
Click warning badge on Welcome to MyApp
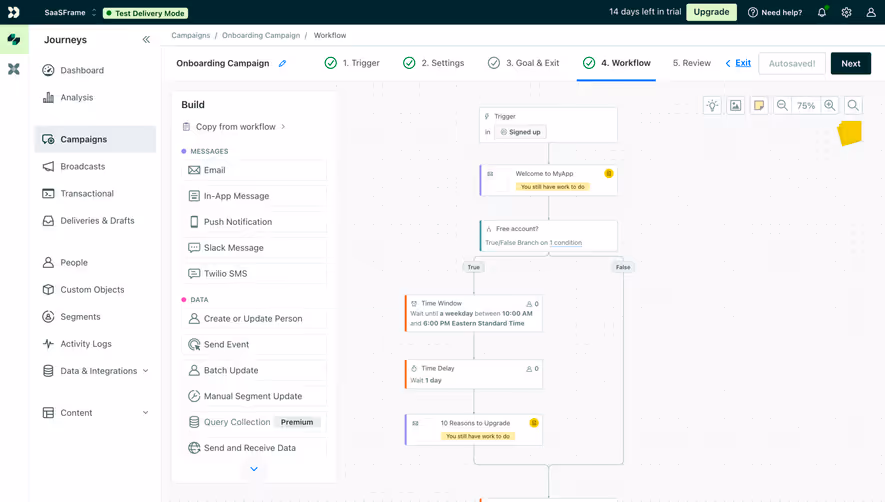tap(608, 173)
